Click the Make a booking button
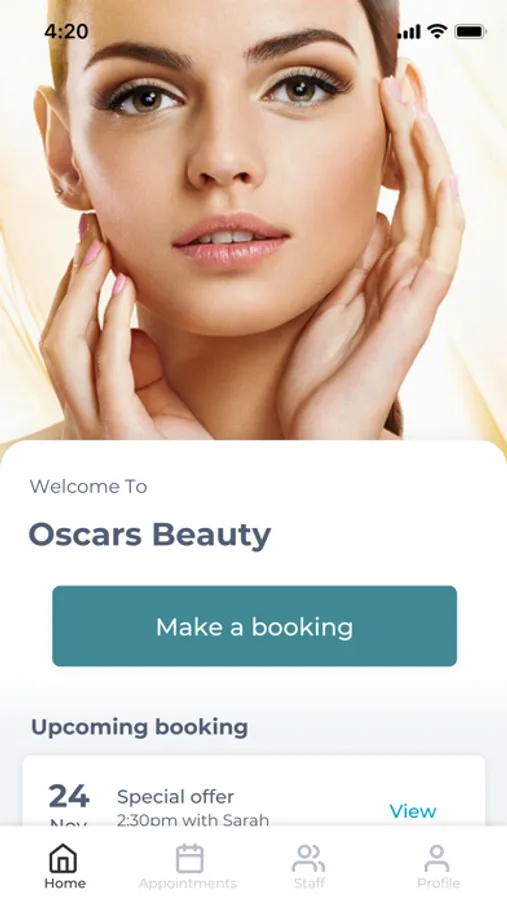Image resolution: width=507 pixels, height=900 pixels. [x=254, y=626]
